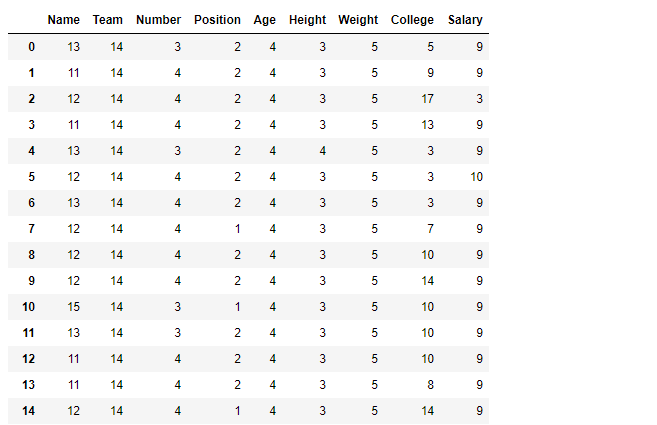
Task: Select the Weight column header
Action: [x=358, y=20]
